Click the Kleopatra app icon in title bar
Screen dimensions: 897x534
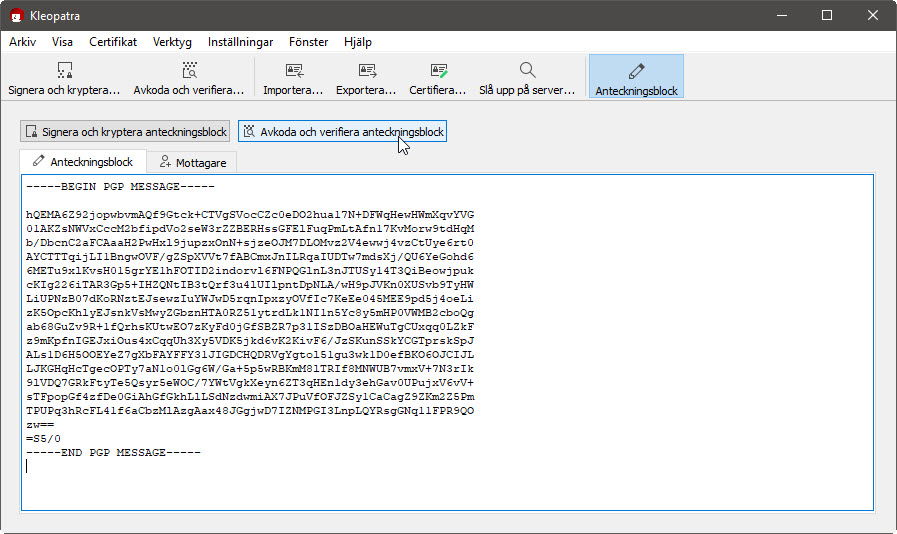(16, 15)
